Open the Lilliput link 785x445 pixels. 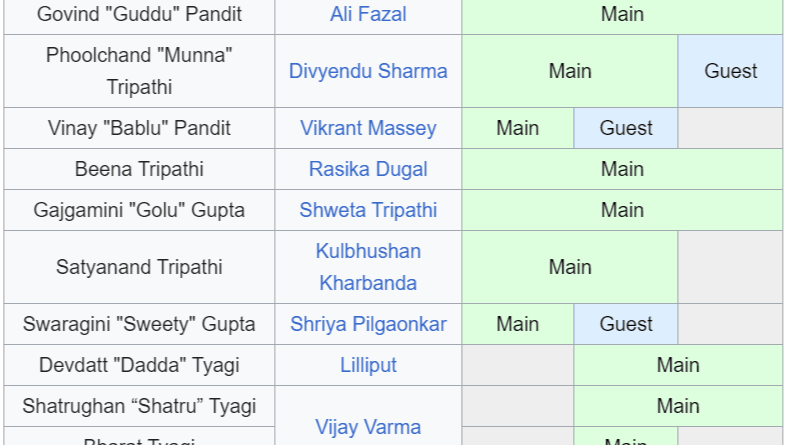(368, 365)
